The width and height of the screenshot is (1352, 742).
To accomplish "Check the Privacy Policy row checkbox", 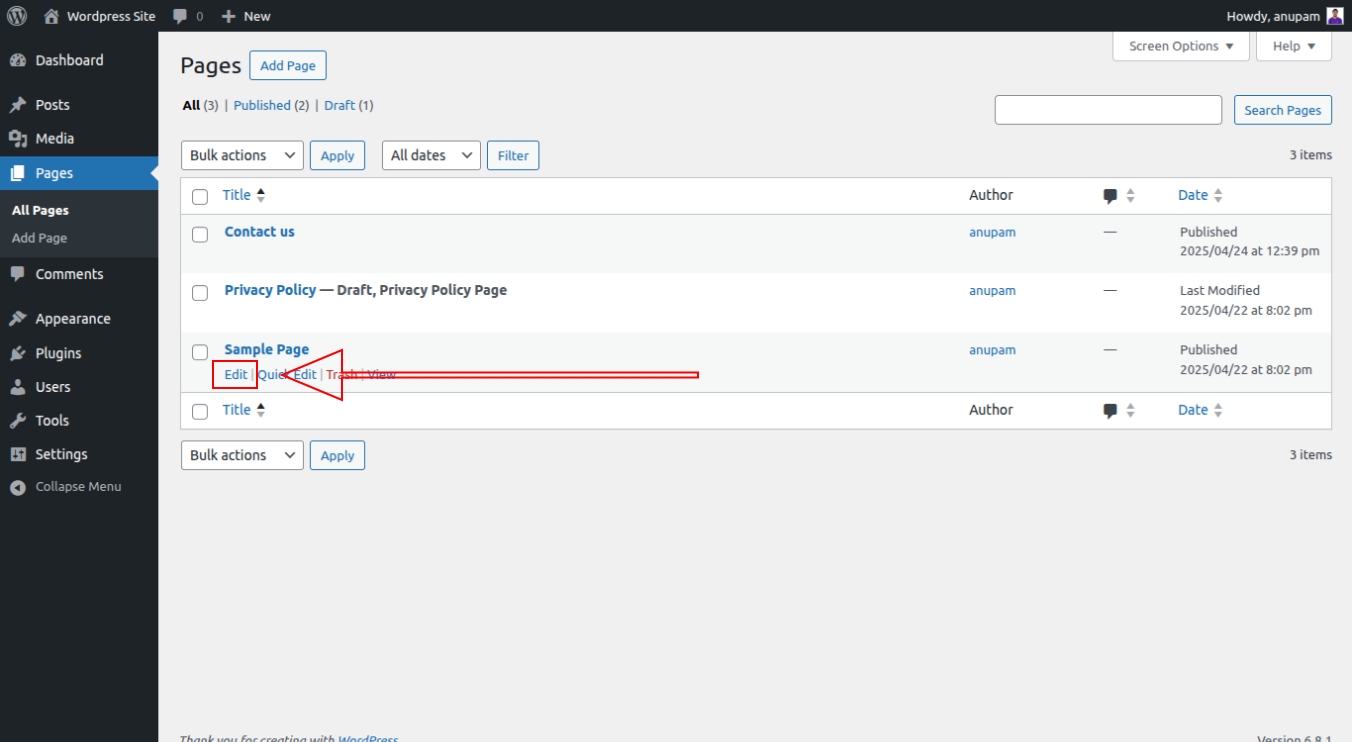I will (x=200, y=293).
